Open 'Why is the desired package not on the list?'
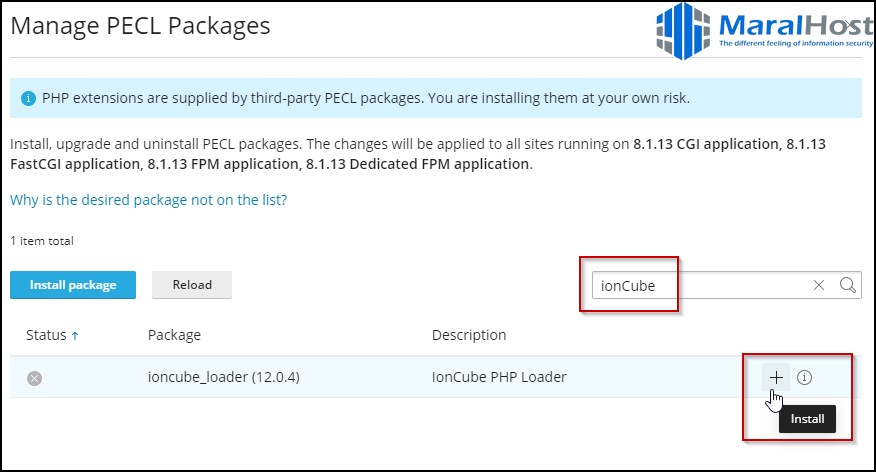Screen dimensions: 876x472 [x=148, y=200]
